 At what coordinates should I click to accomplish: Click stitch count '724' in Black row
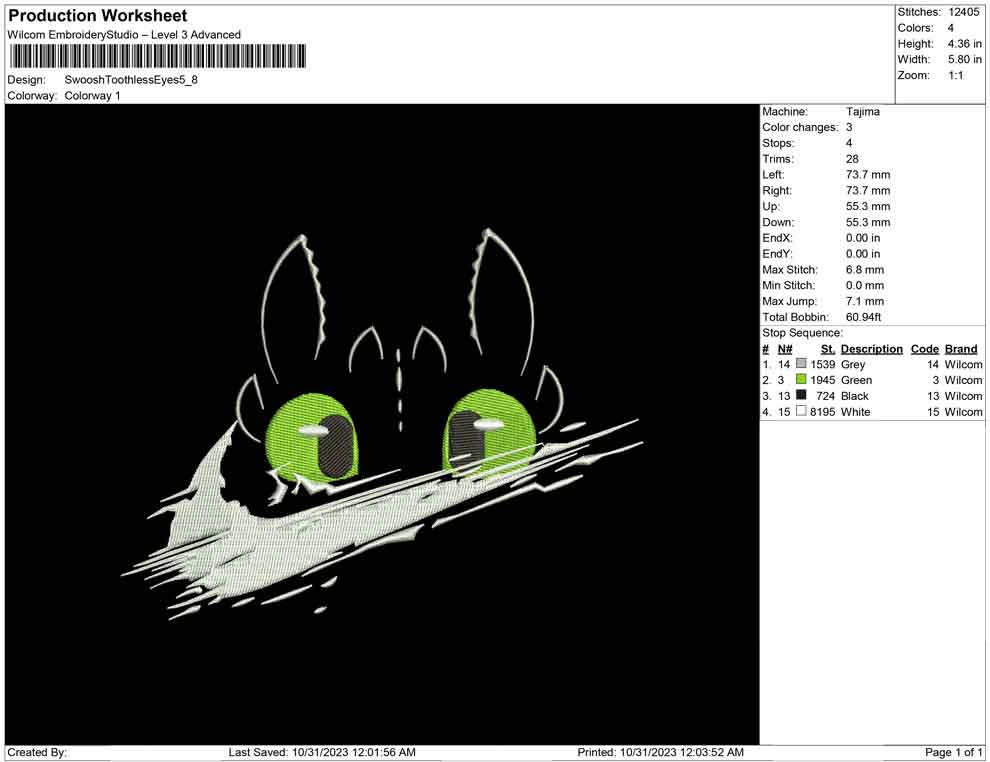(x=826, y=396)
